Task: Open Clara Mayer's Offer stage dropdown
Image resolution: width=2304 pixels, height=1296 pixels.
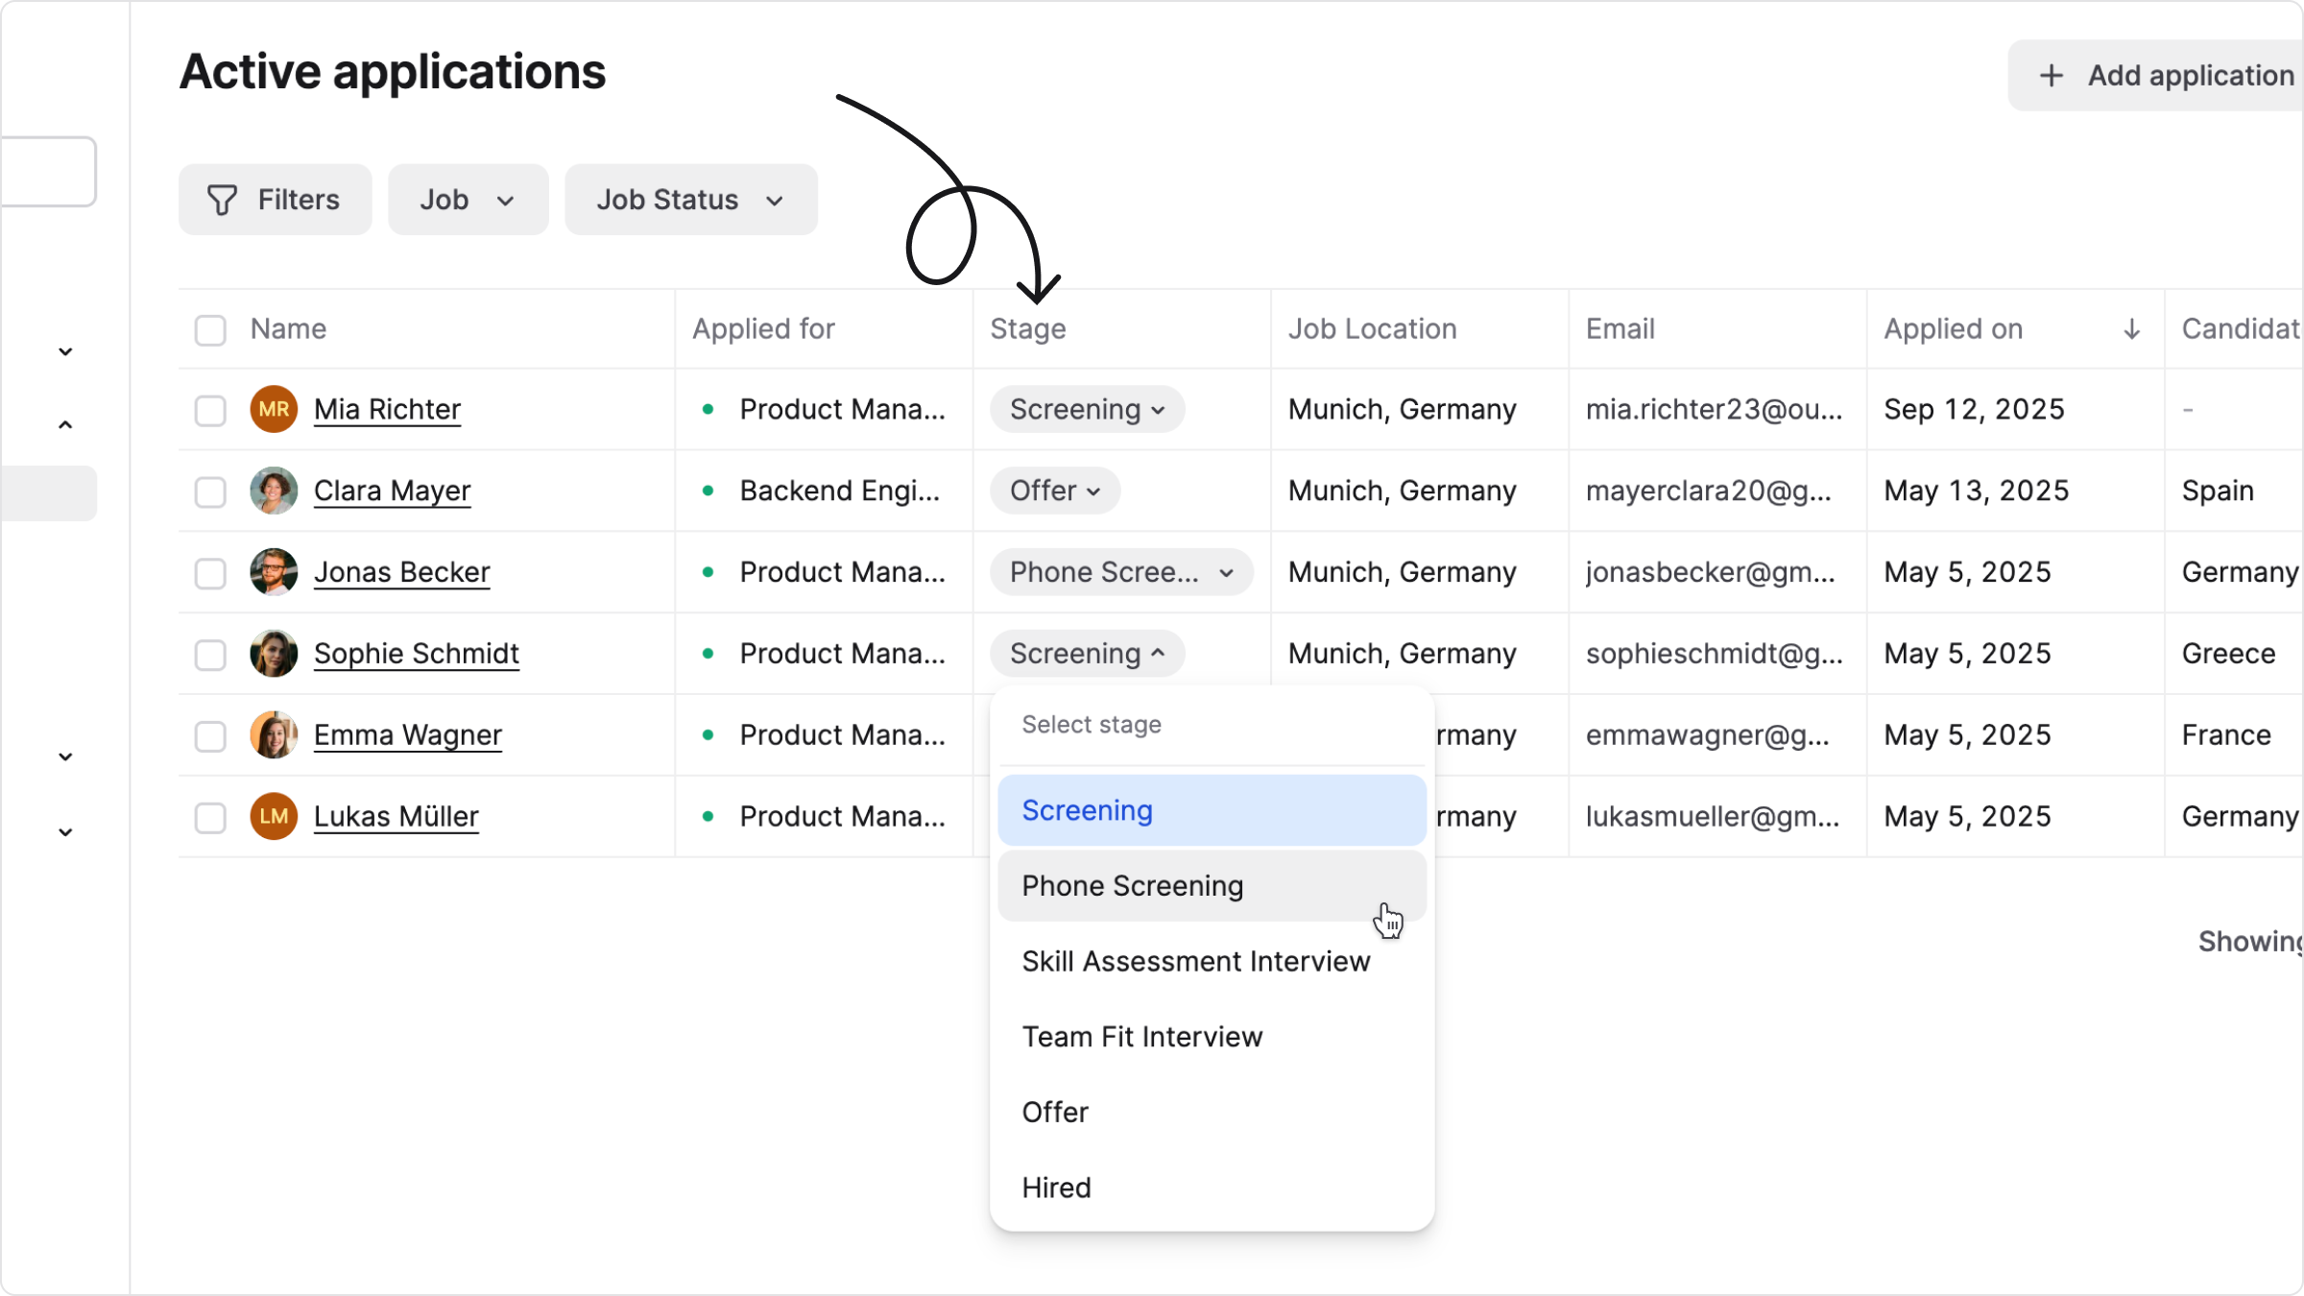Action: click(1054, 491)
